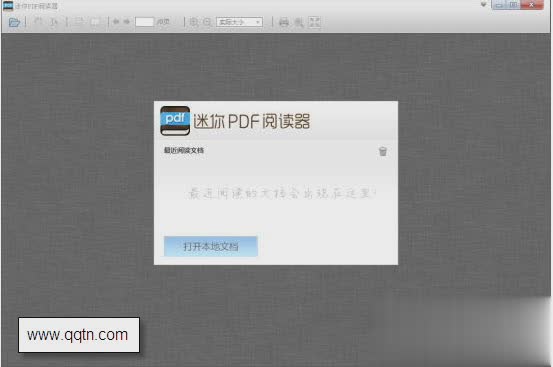This screenshot has height=367, width=553.
Task: Minimize the PDF reader window
Action: 499,5
